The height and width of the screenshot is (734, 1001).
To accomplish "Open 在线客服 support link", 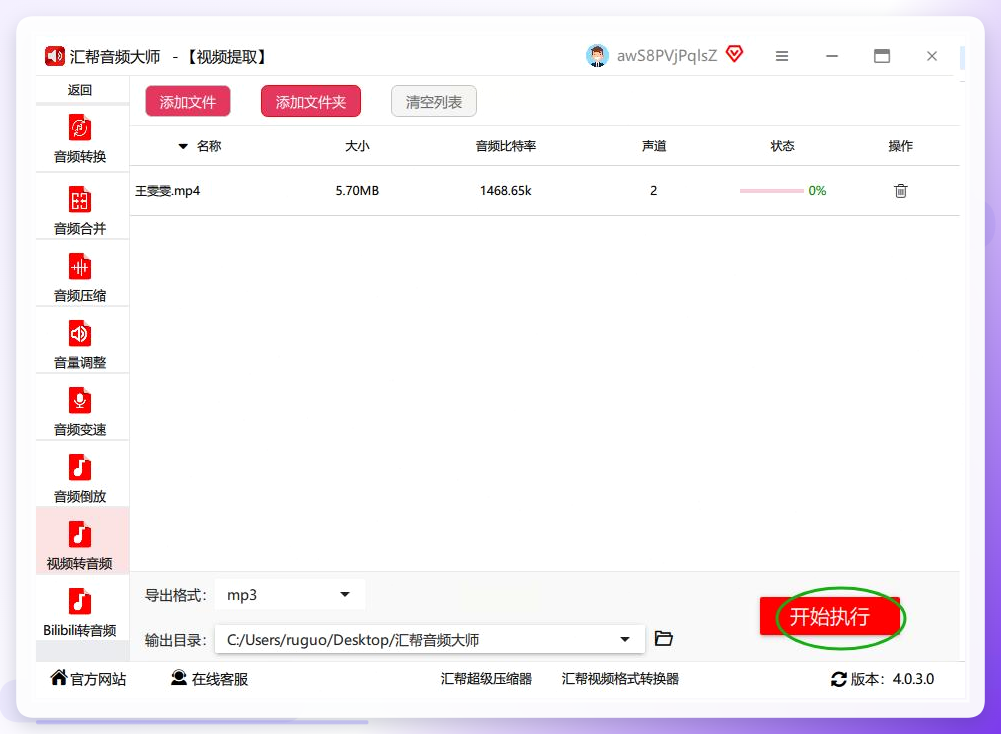I will [209, 678].
